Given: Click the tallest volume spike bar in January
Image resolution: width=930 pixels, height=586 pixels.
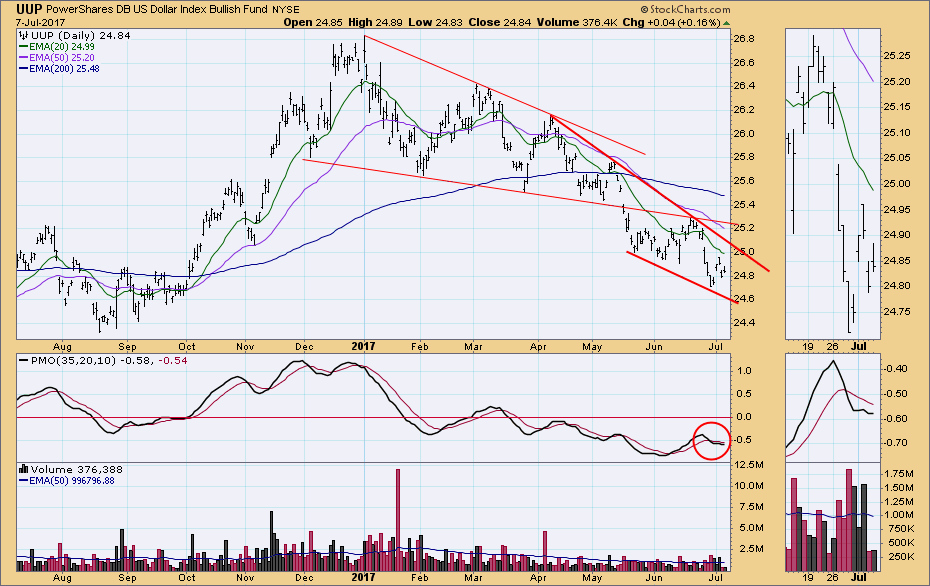Looking at the screenshot, I should click(397, 520).
